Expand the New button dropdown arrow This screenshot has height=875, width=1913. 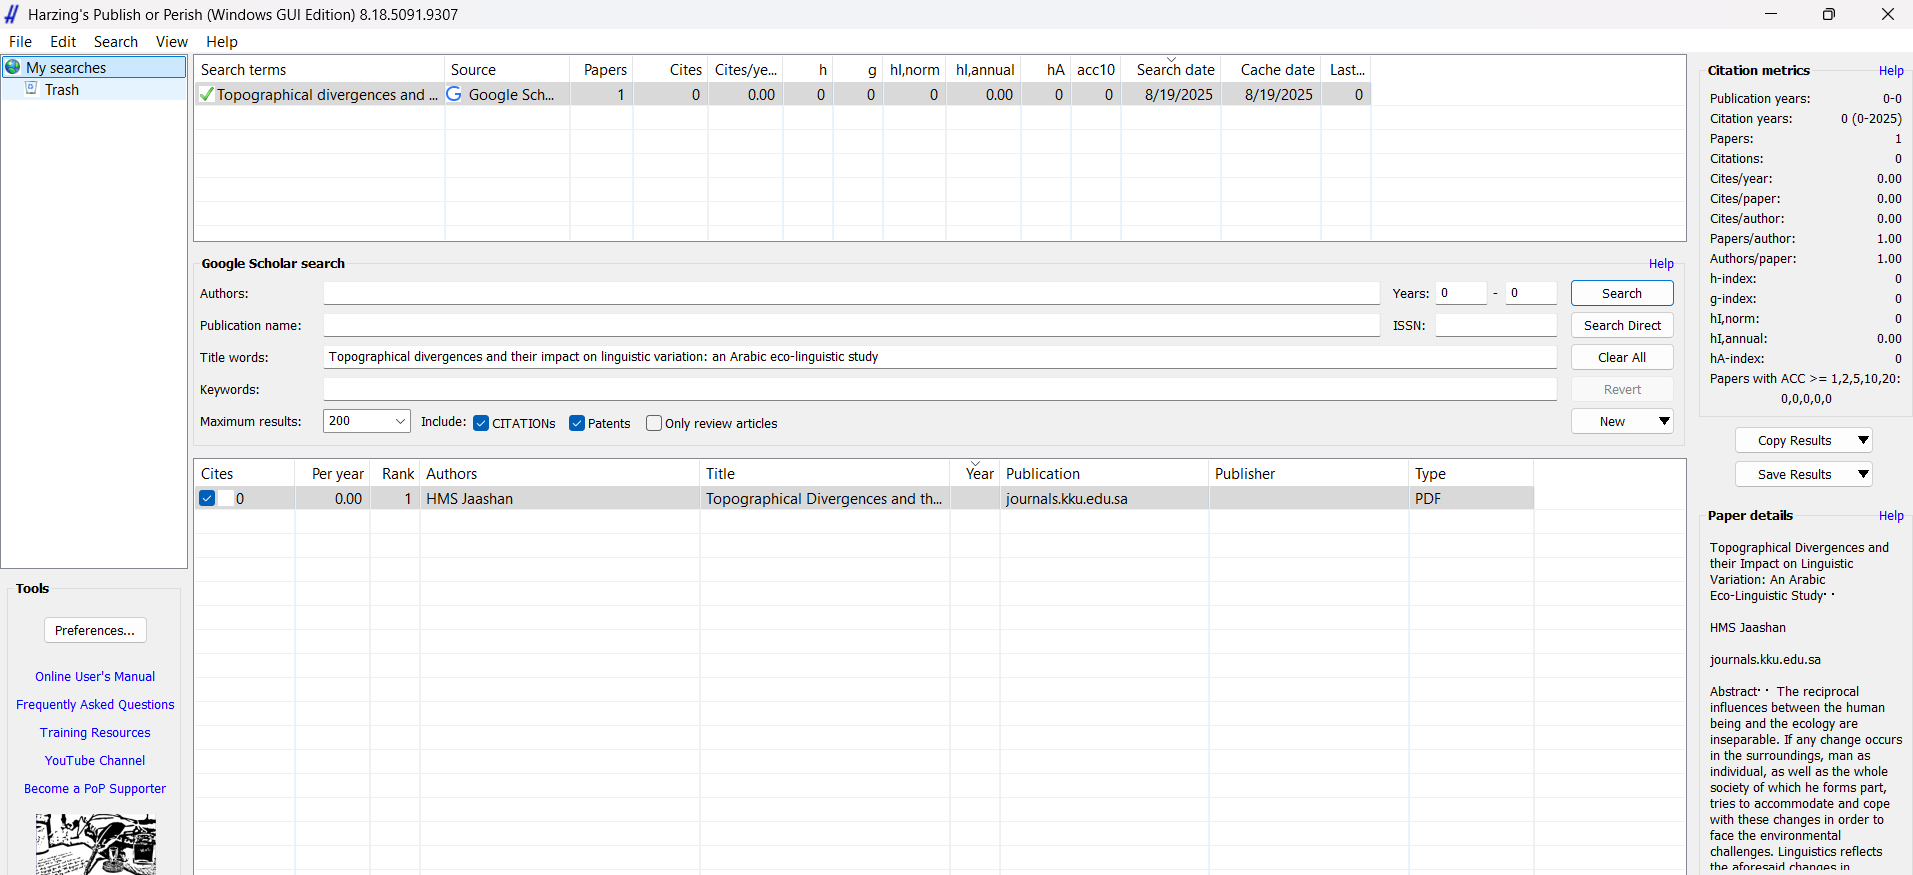(x=1664, y=421)
